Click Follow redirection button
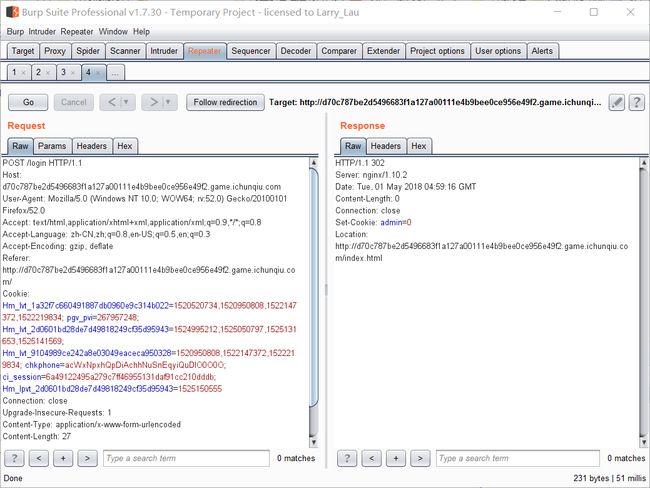Viewport: 650px width, 488px height. (225, 102)
